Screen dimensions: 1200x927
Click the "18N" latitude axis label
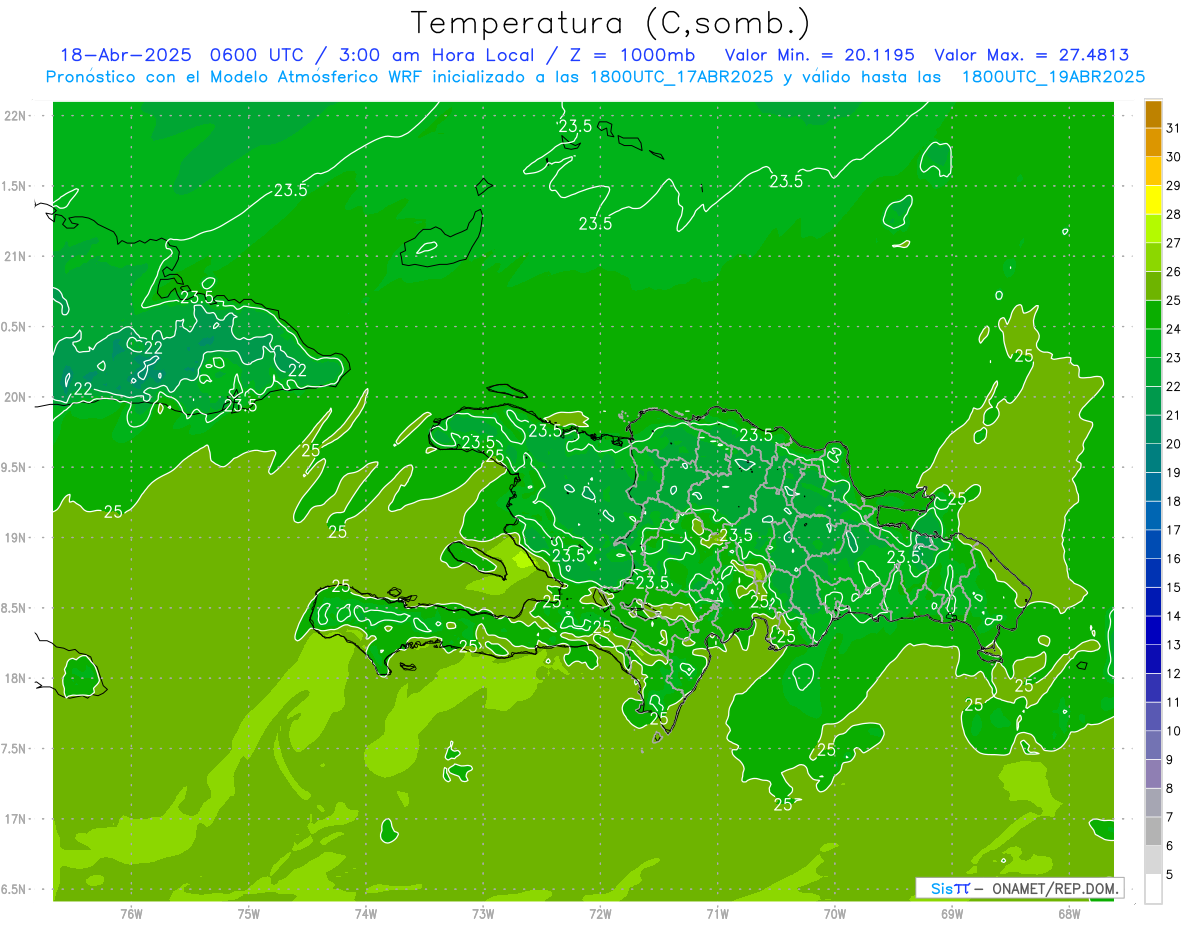click(16, 679)
